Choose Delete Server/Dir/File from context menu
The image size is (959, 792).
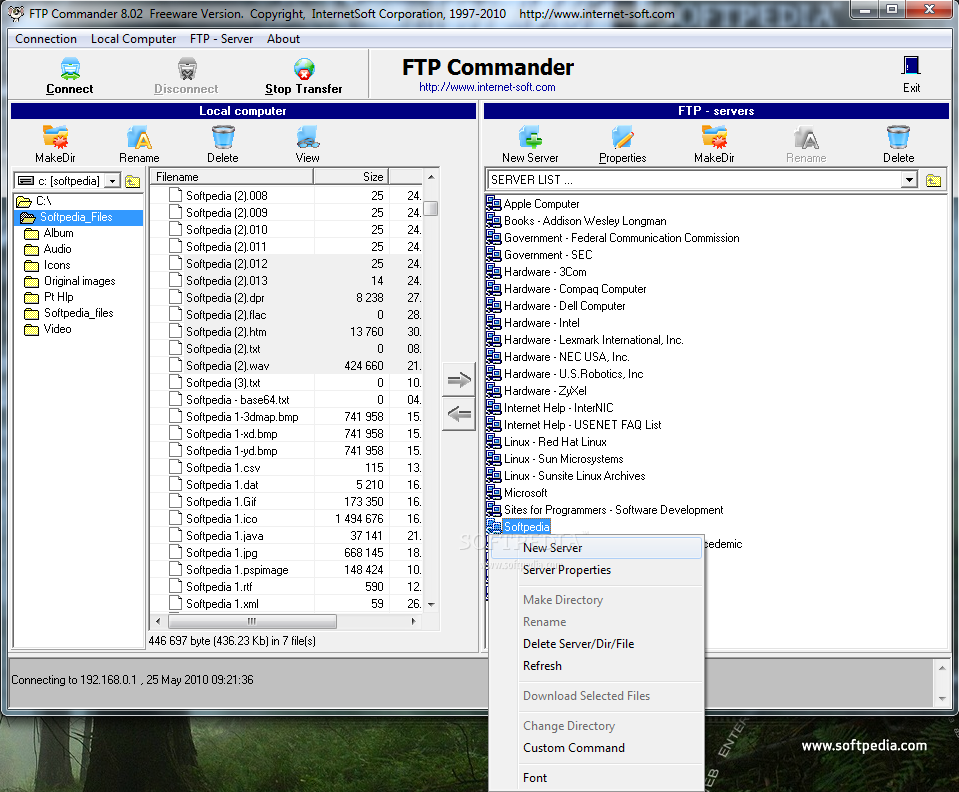coord(596,644)
